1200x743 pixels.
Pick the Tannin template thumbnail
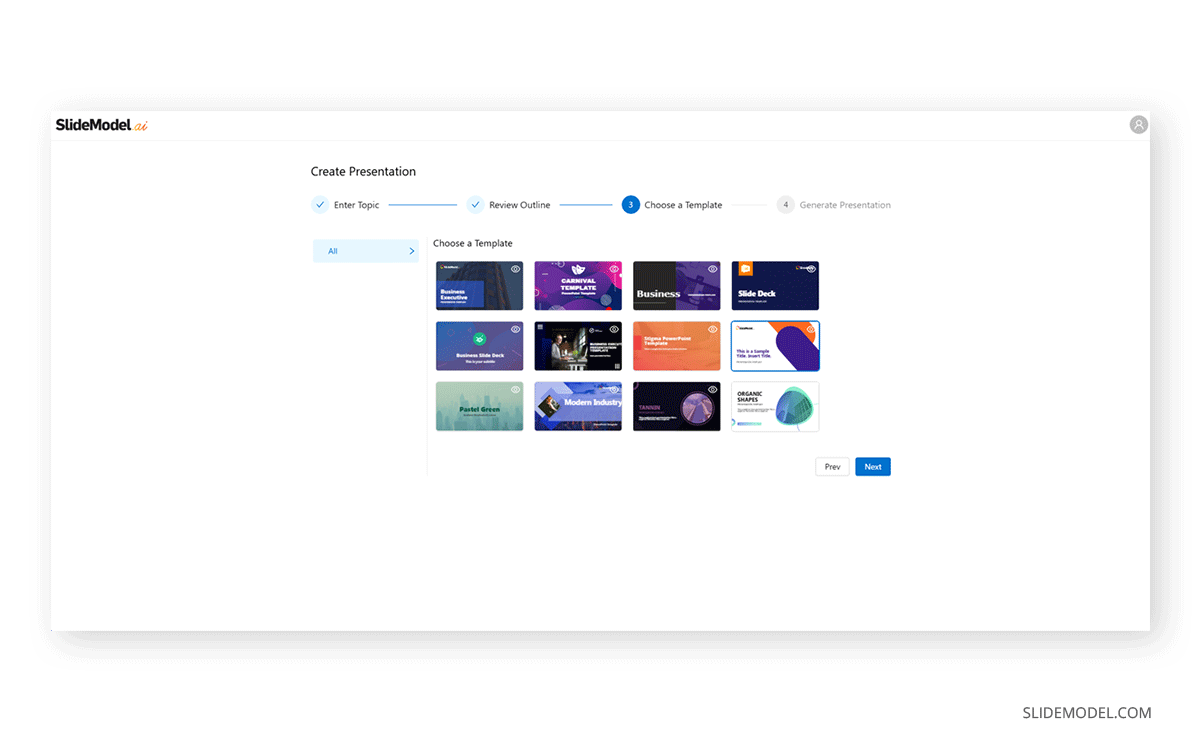tap(676, 406)
